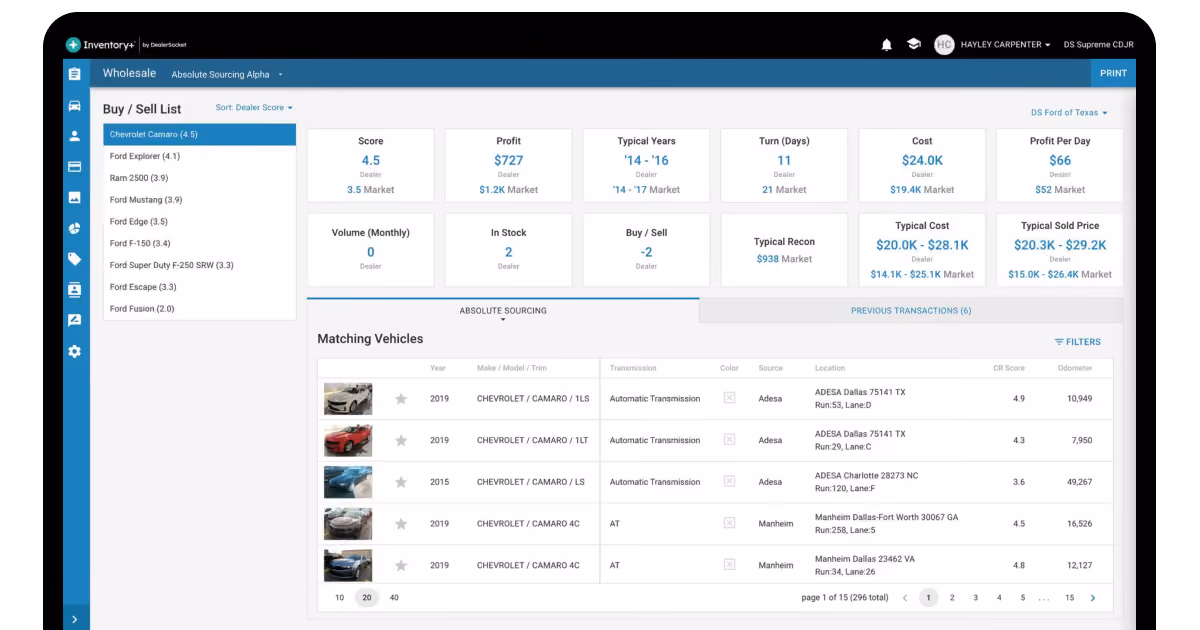Viewport: 1200px width, 630px height.
Task: Open the DS Ford of Texas dropdown
Action: 1069,113
